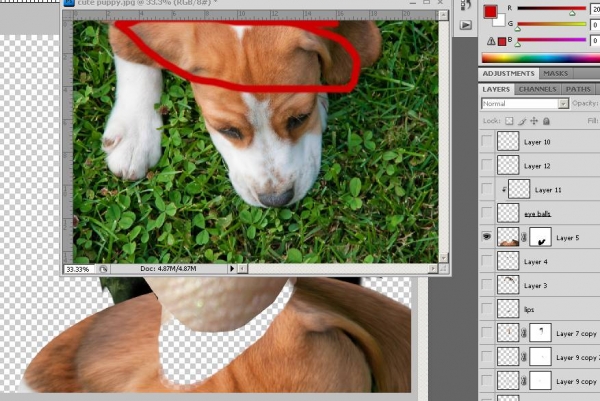Image resolution: width=600 pixels, height=401 pixels.
Task: Click the 33.33% zoom field
Action: coord(78,269)
